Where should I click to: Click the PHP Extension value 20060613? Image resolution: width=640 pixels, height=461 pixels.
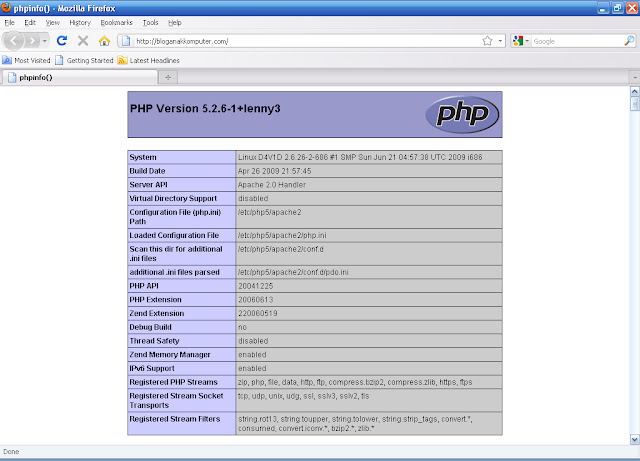256,300
